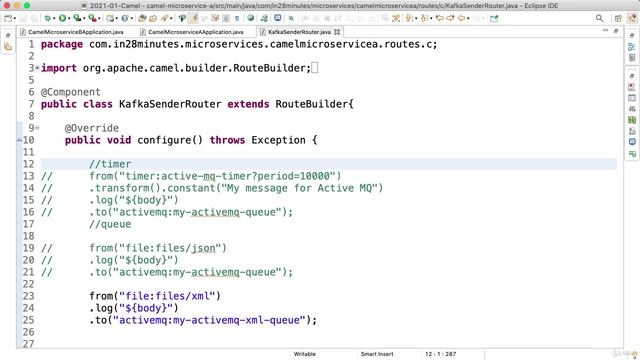Restore the left minimized view stack
Image resolution: width=640 pixels, height=360 pixels.
point(8,36)
